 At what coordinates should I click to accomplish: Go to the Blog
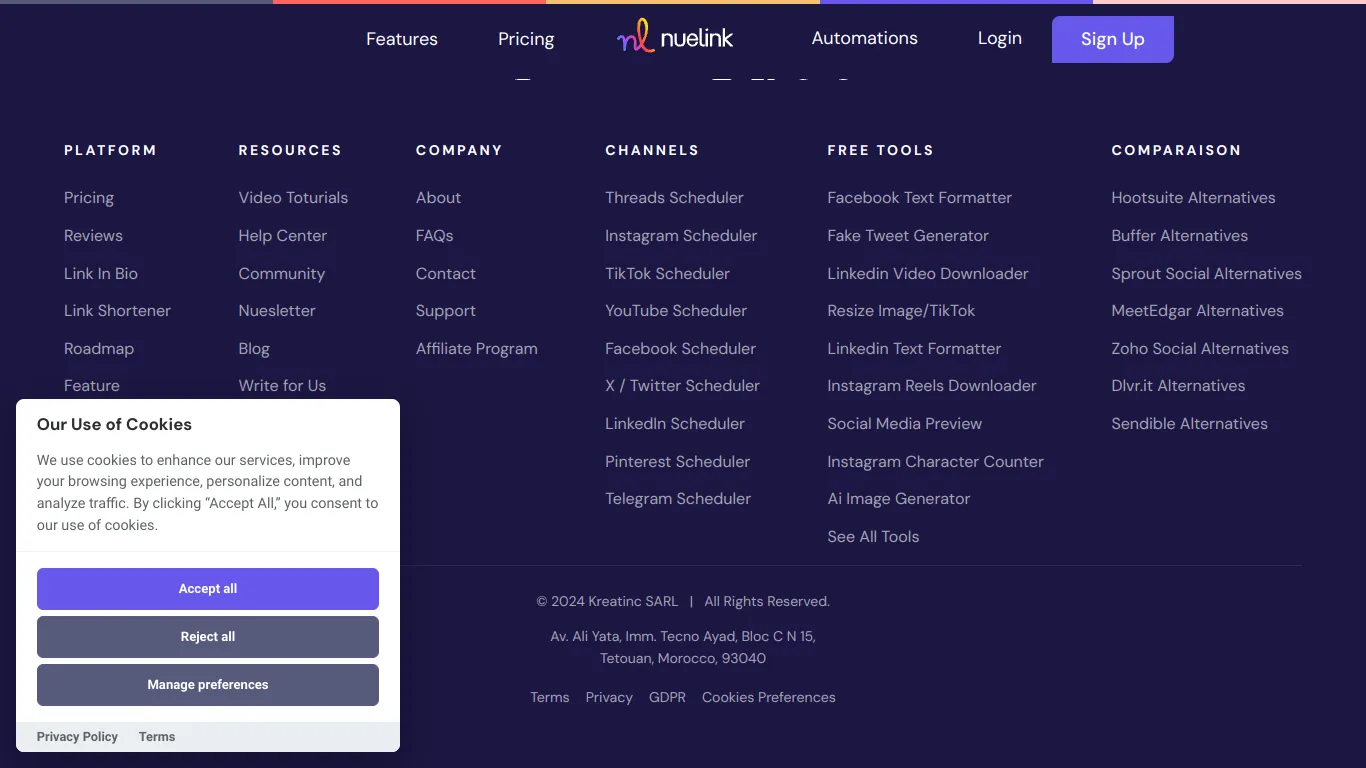254,349
